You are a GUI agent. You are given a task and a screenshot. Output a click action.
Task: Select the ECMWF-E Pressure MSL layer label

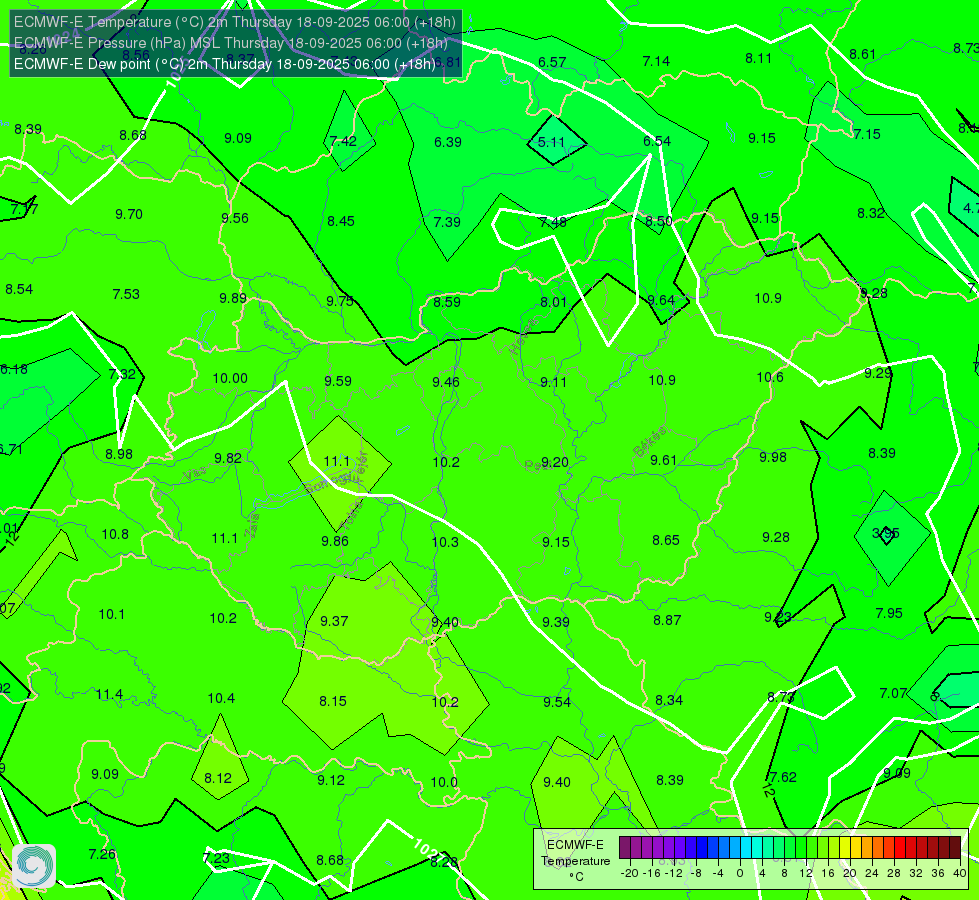231,43
